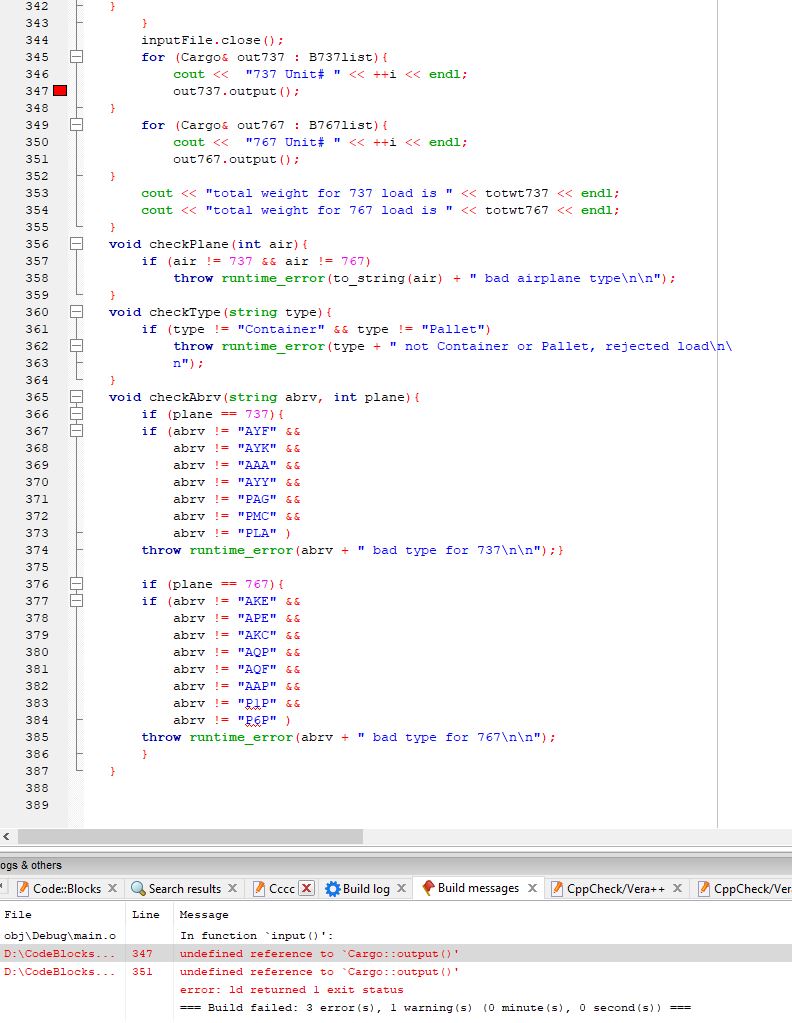Collapse the plane == 767 block fold at line 376

coord(76,584)
